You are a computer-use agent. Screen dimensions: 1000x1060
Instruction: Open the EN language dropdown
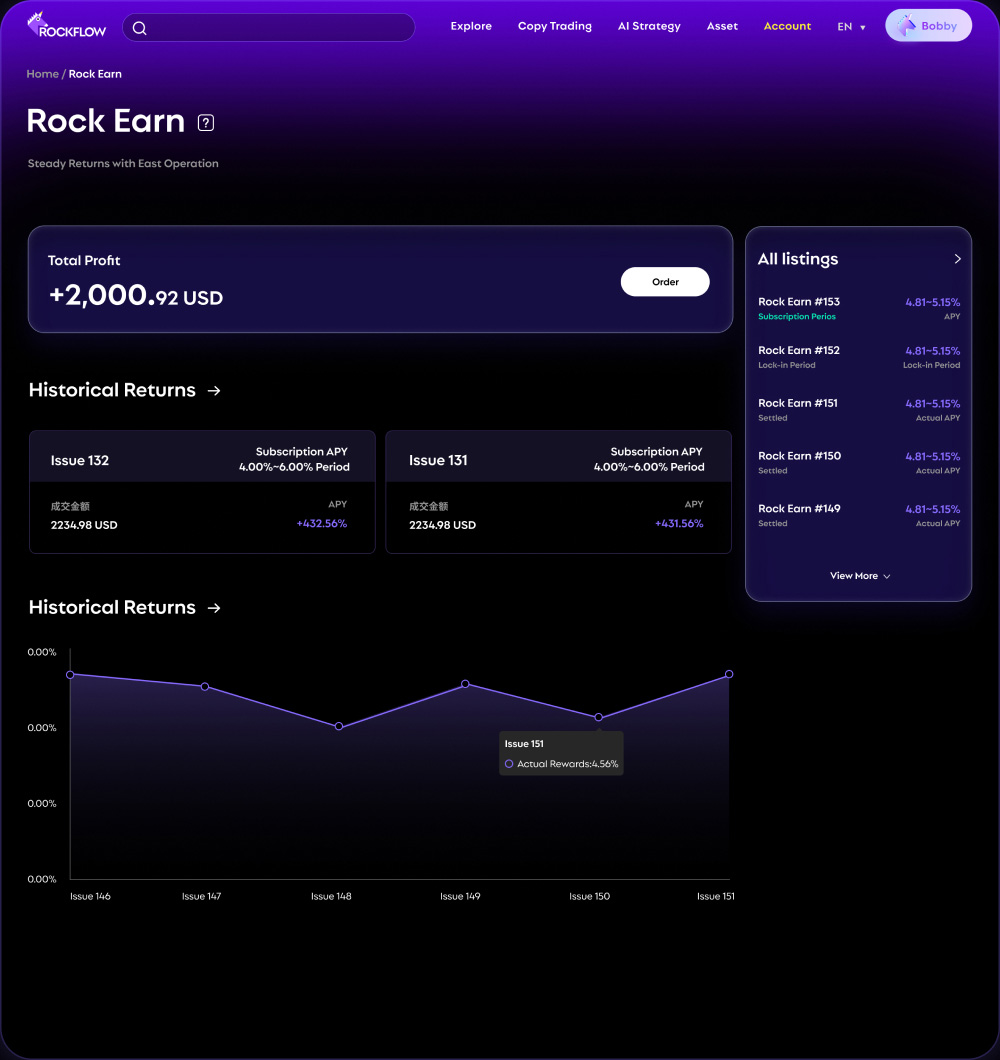pos(851,27)
